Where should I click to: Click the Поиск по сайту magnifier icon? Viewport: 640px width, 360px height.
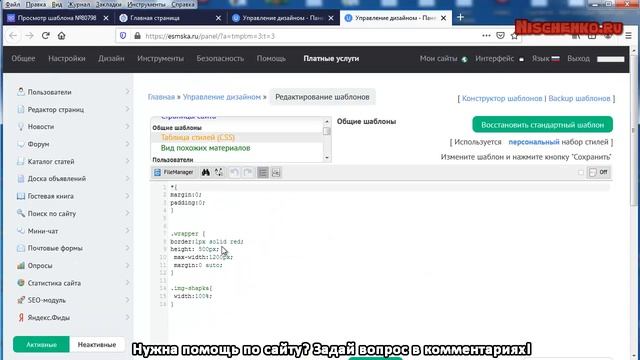click(21, 213)
